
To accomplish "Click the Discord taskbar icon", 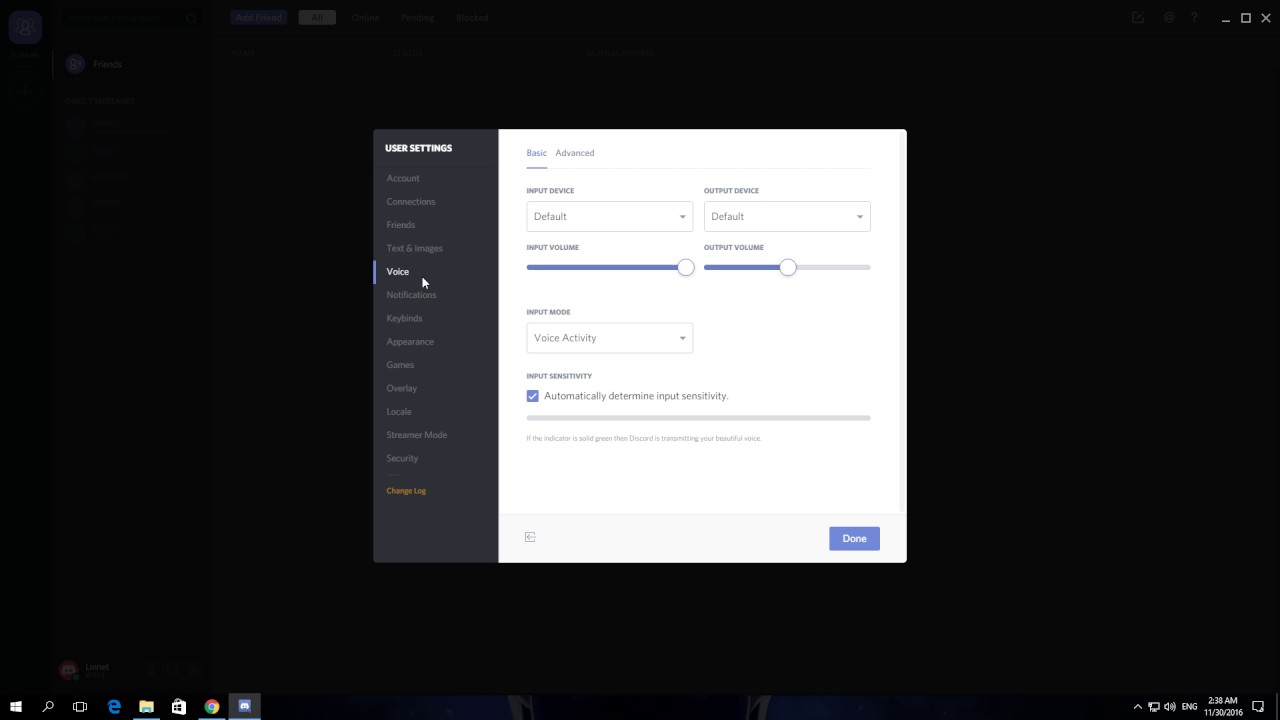I will click(245, 706).
